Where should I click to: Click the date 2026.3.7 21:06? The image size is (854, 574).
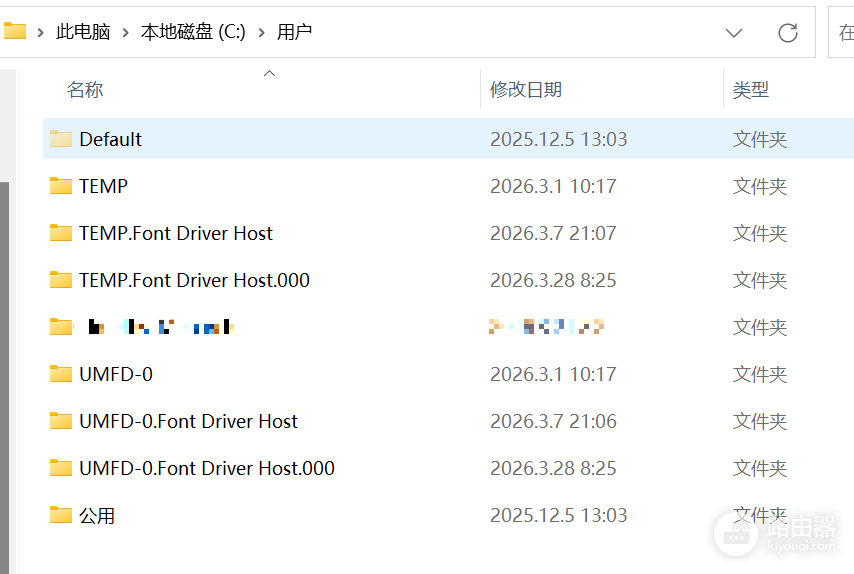point(553,422)
